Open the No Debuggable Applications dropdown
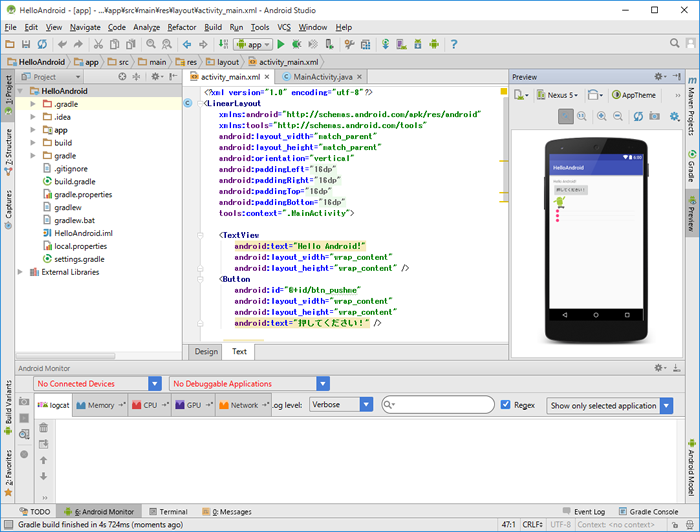Image resolution: width=700 pixels, height=532 pixels. (x=249, y=383)
